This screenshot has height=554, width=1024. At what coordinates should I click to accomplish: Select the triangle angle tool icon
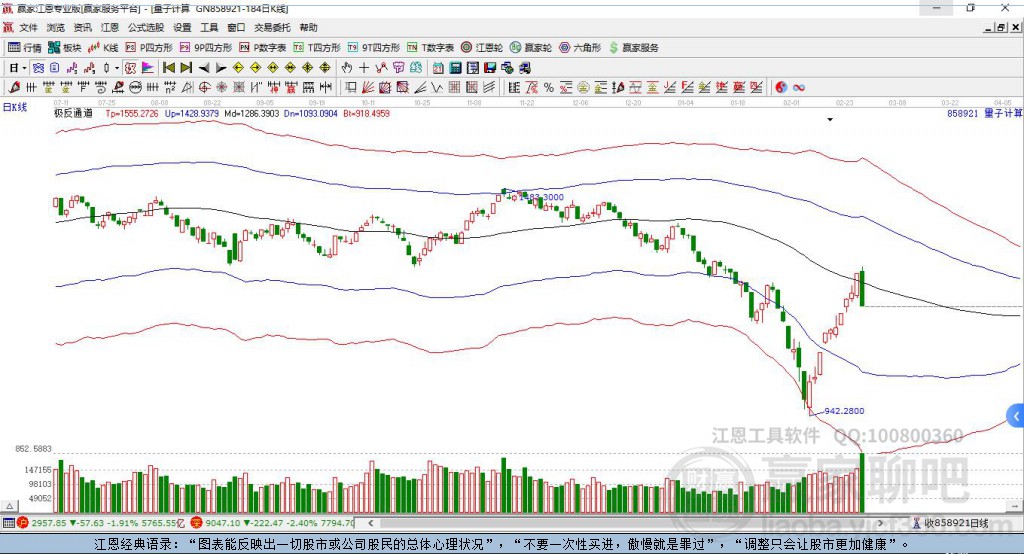(x=187, y=87)
